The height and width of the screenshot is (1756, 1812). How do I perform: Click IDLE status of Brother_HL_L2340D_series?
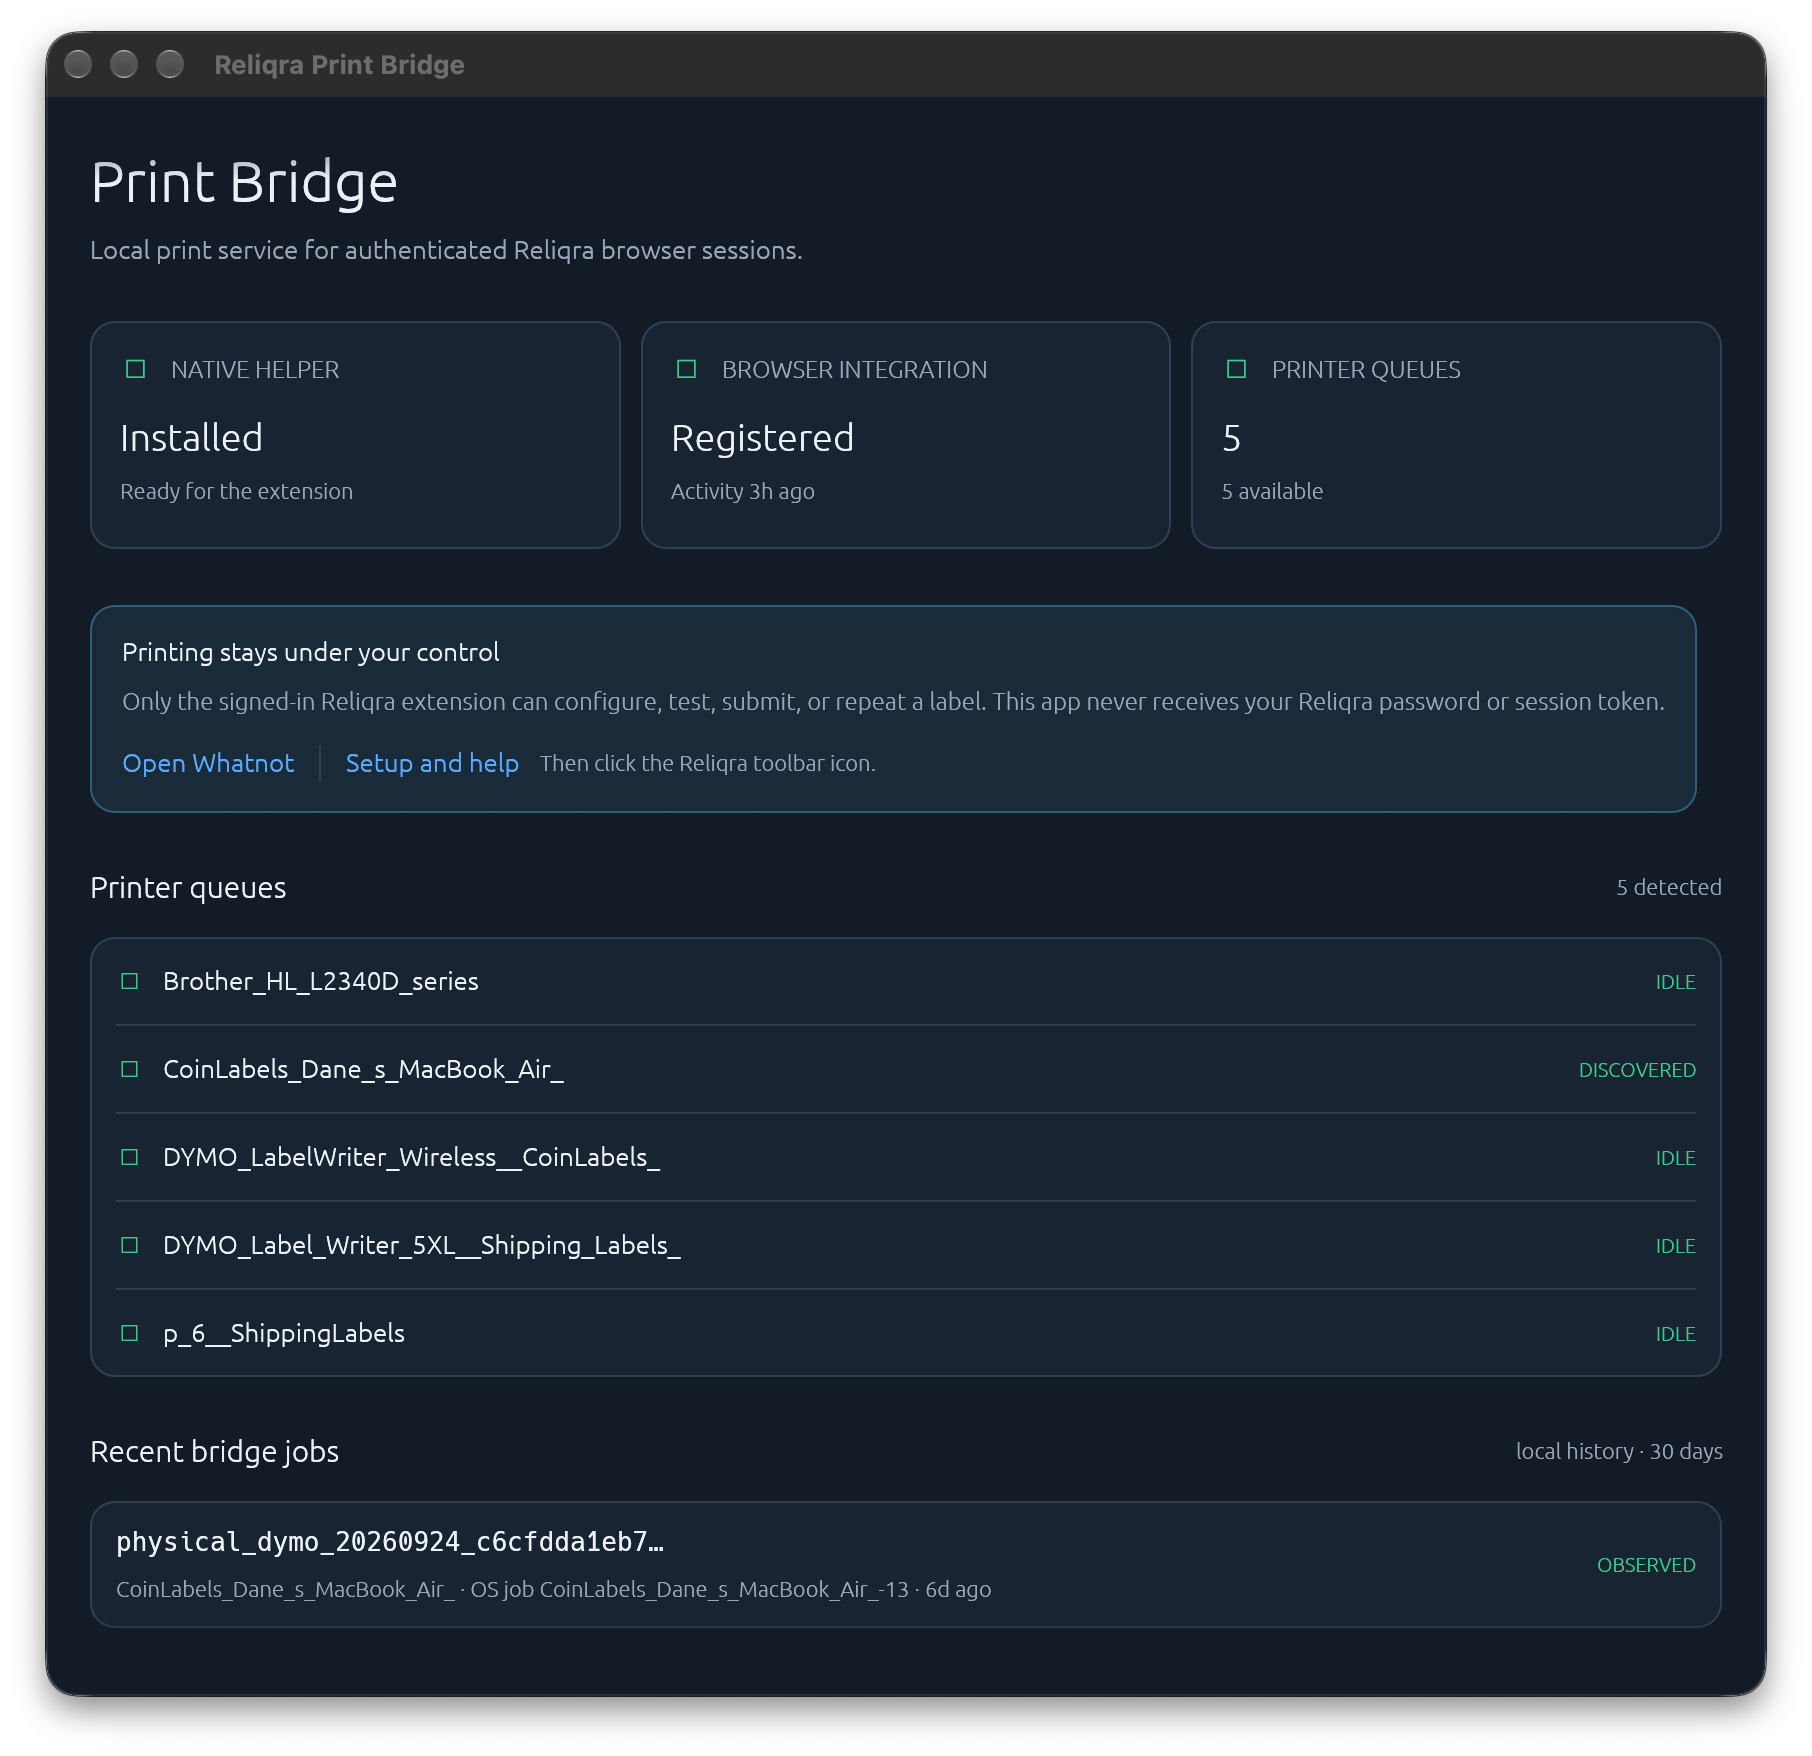click(x=1675, y=982)
